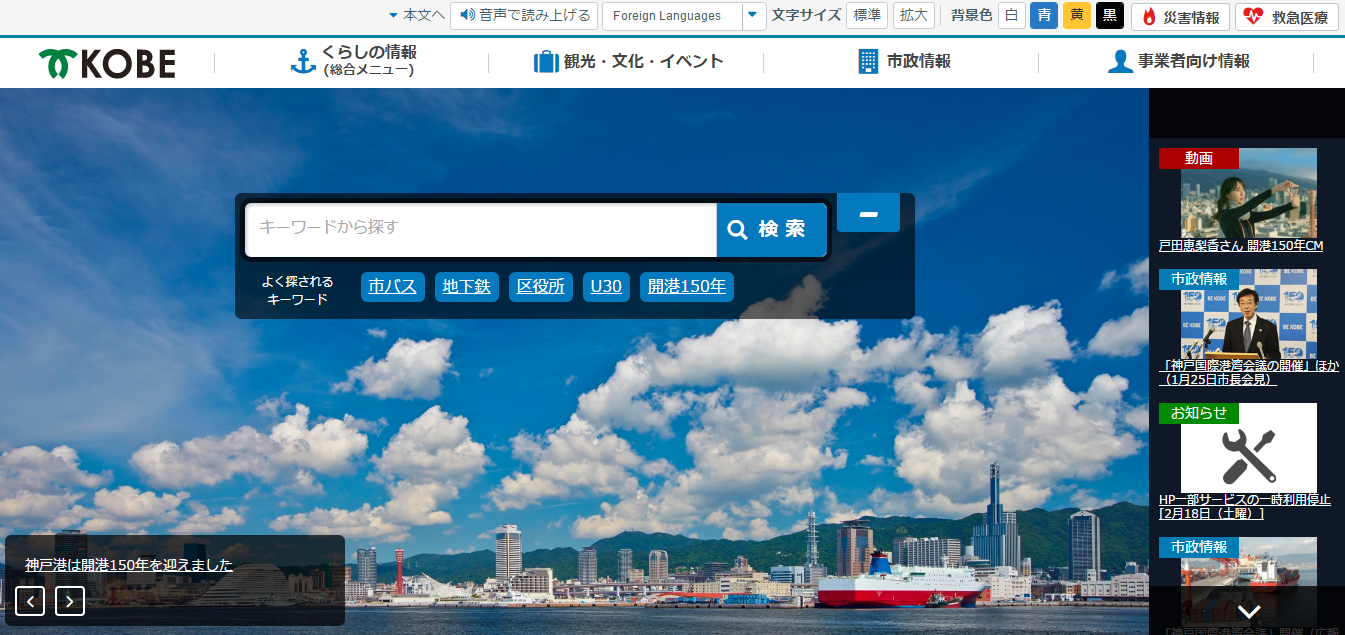
Task: Open the mayor press conference thumbnail
Action: tap(1249, 314)
